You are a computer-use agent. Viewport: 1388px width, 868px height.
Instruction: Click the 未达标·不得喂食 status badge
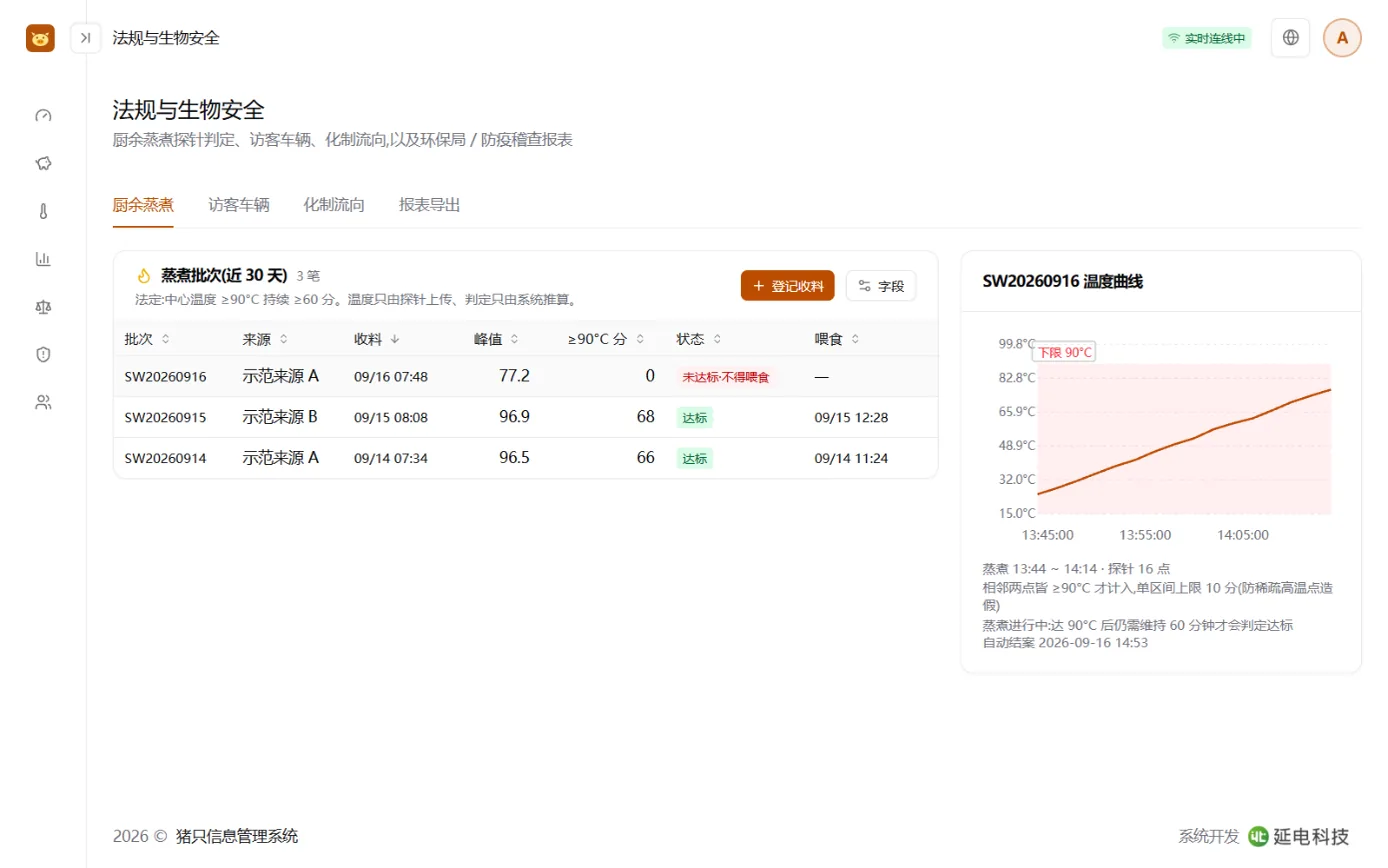[x=726, y=377]
